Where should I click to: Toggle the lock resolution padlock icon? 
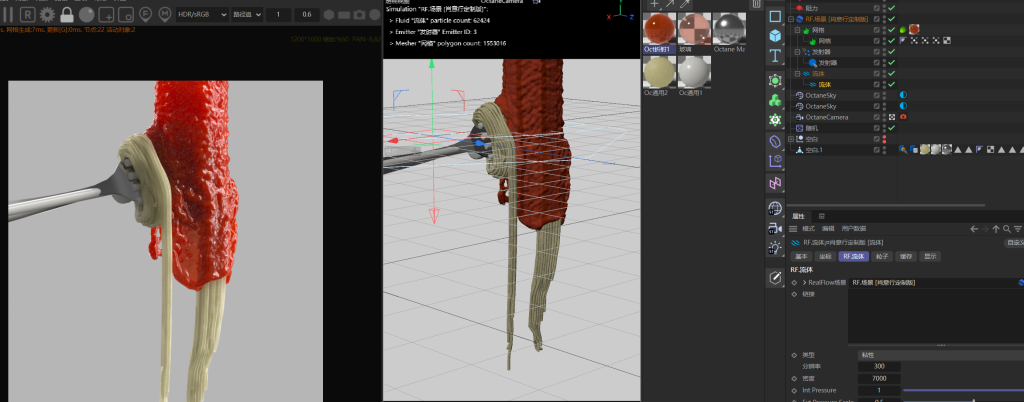pyautogui.click(x=67, y=14)
